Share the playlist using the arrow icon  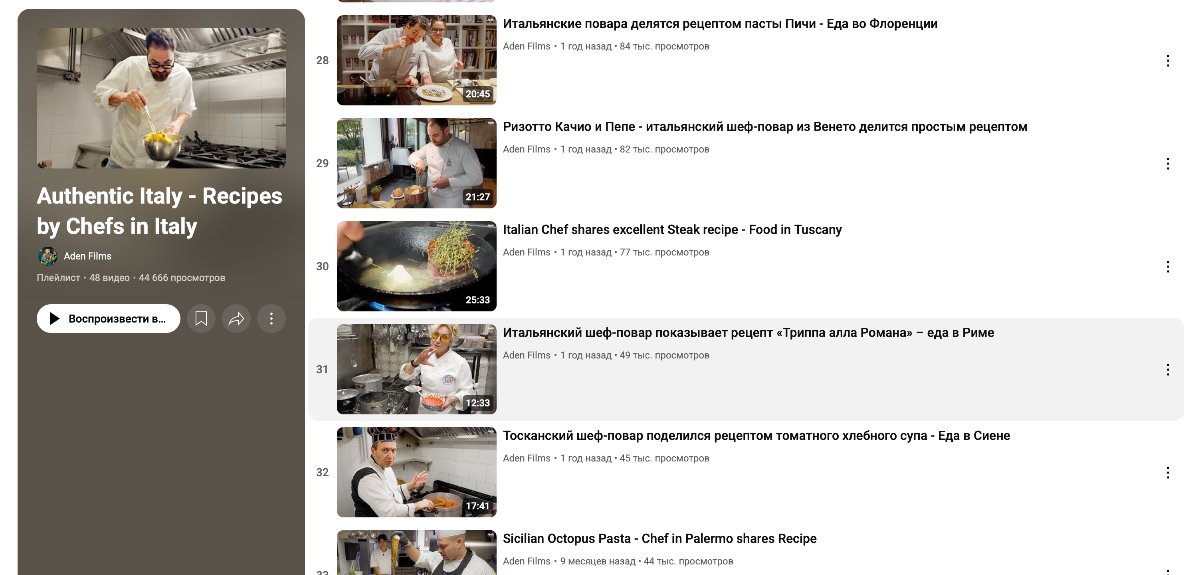pyautogui.click(x=236, y=319)
